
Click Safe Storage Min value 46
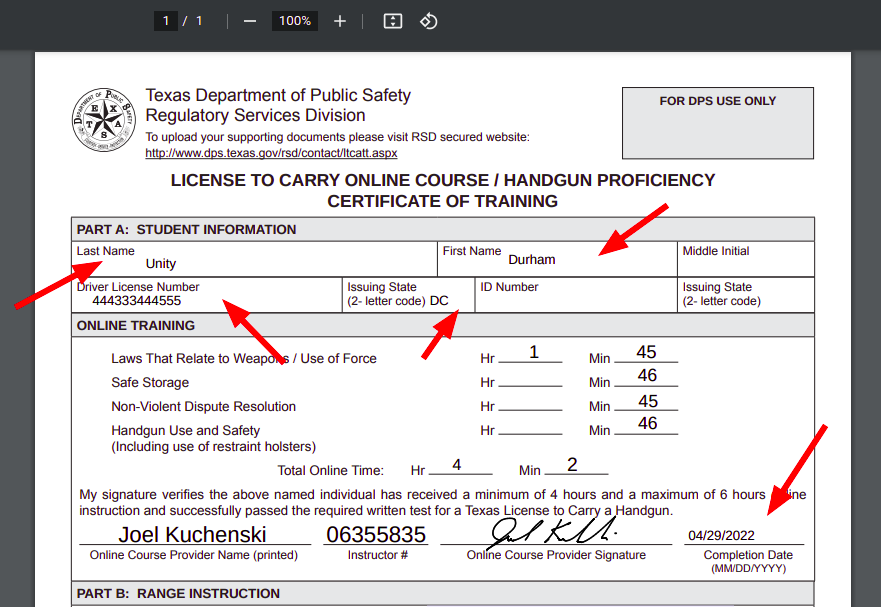click(x=647, y=375)
